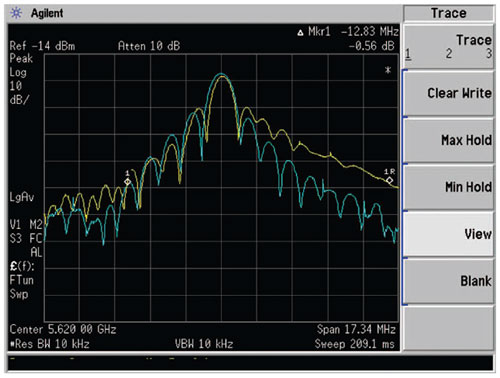Enable Max Hold trace mode
Viewport: 500px width, 378px height.
pos(449,140)
